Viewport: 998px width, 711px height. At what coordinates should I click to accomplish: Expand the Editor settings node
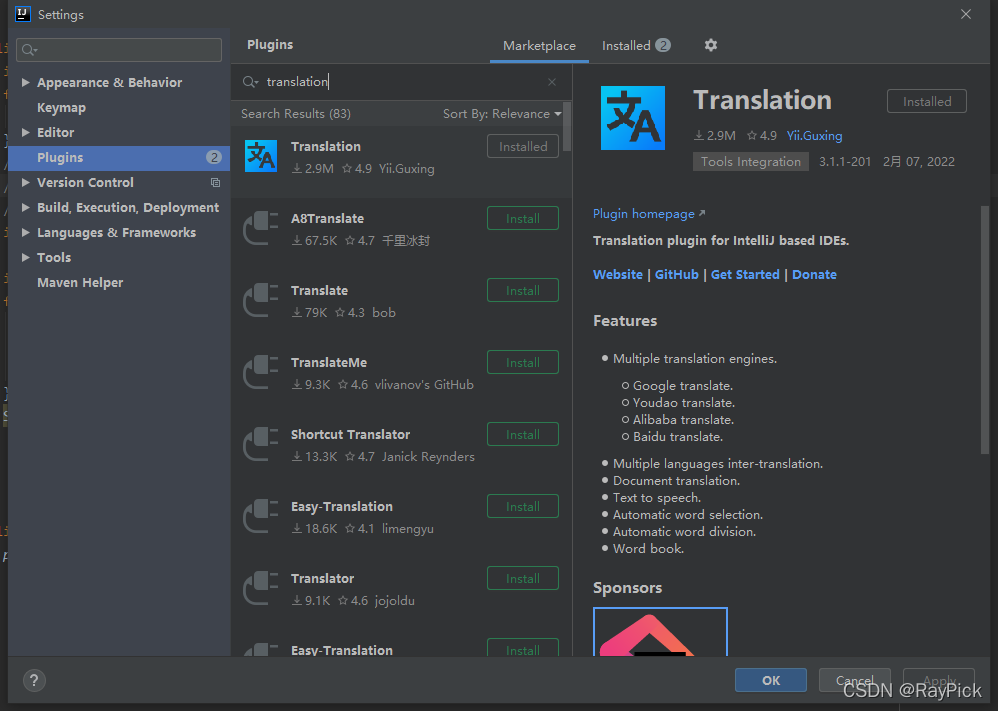coord(25,132)
